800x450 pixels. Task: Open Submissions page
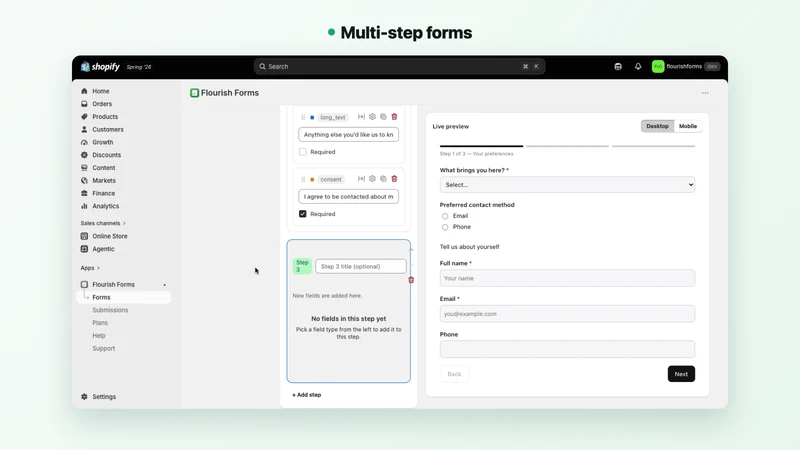click(110, 310)
